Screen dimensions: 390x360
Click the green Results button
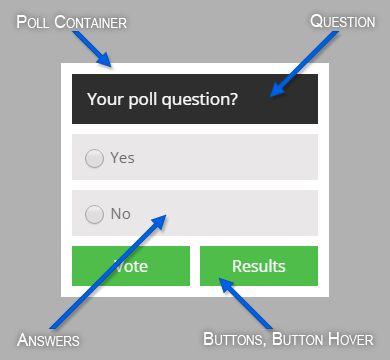(x=259, y=266)
